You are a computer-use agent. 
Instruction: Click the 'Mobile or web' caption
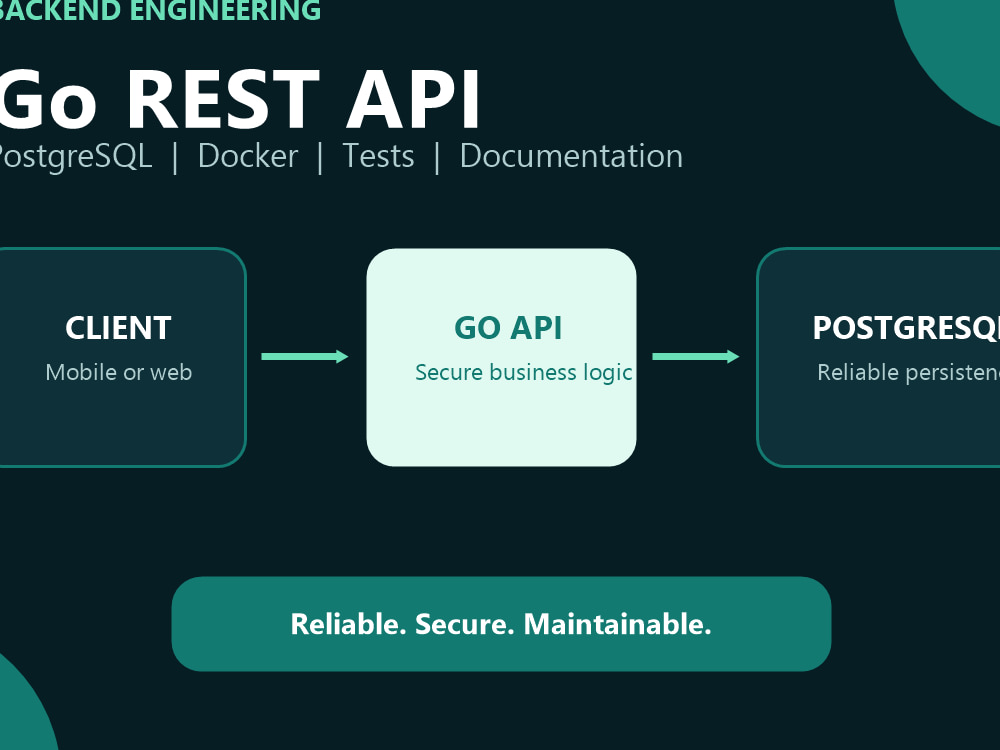point(119,372)
